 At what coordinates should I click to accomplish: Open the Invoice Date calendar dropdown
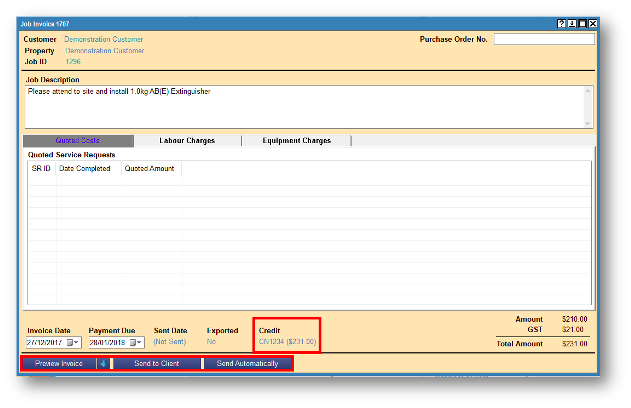72,342
